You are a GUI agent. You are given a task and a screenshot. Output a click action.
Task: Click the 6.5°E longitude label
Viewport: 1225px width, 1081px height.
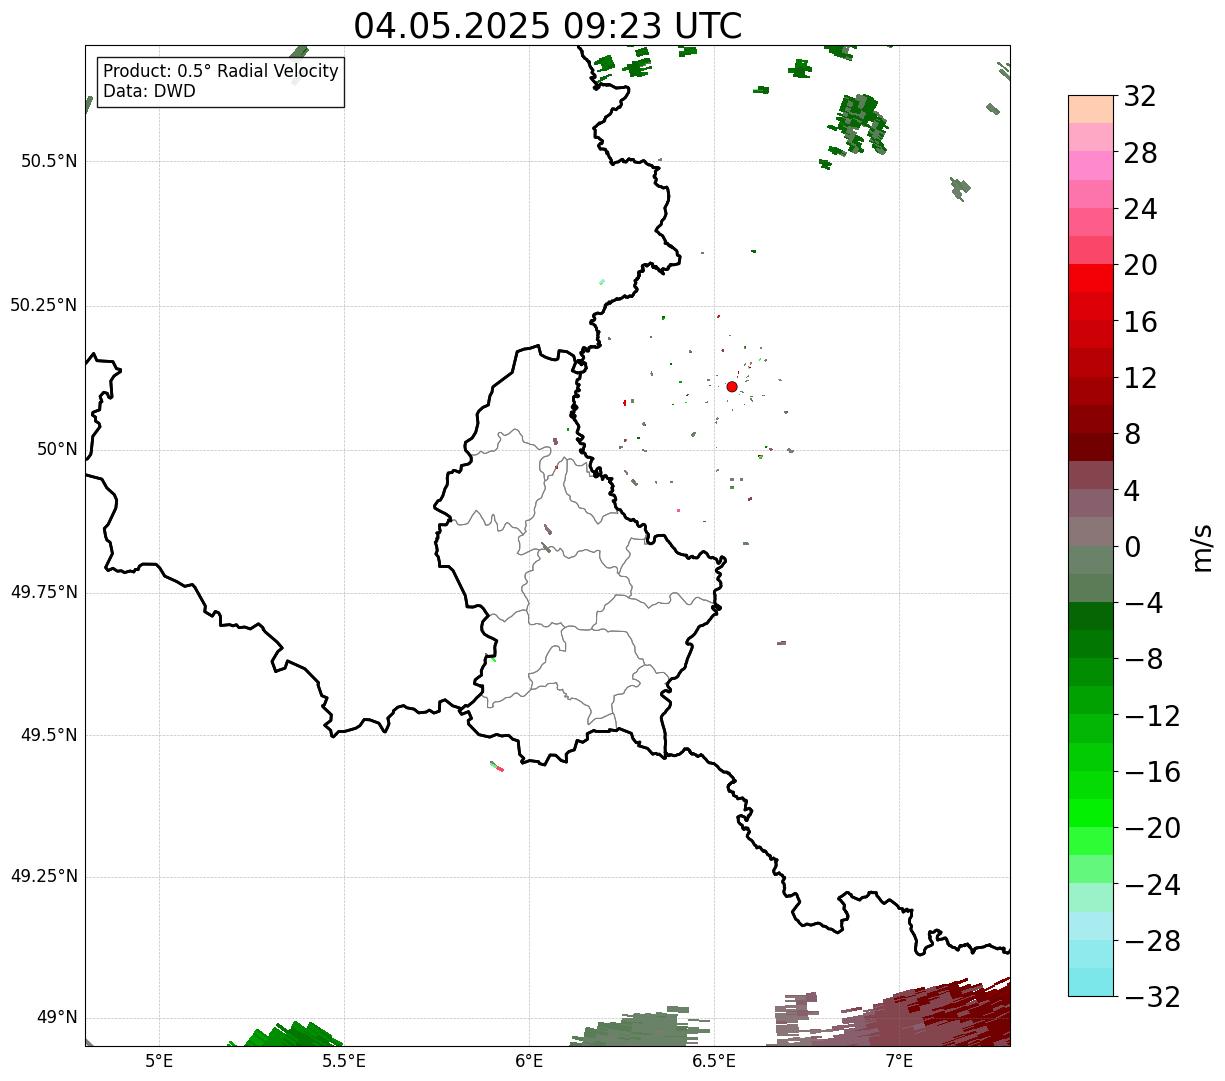pos(714,1060)
